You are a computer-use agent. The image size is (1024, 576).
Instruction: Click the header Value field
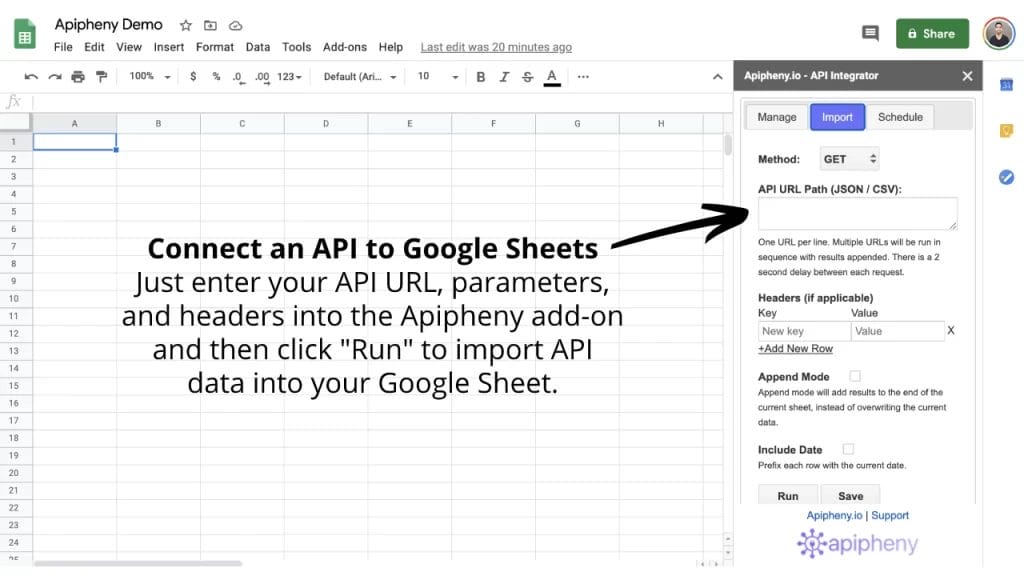[898, 331]
